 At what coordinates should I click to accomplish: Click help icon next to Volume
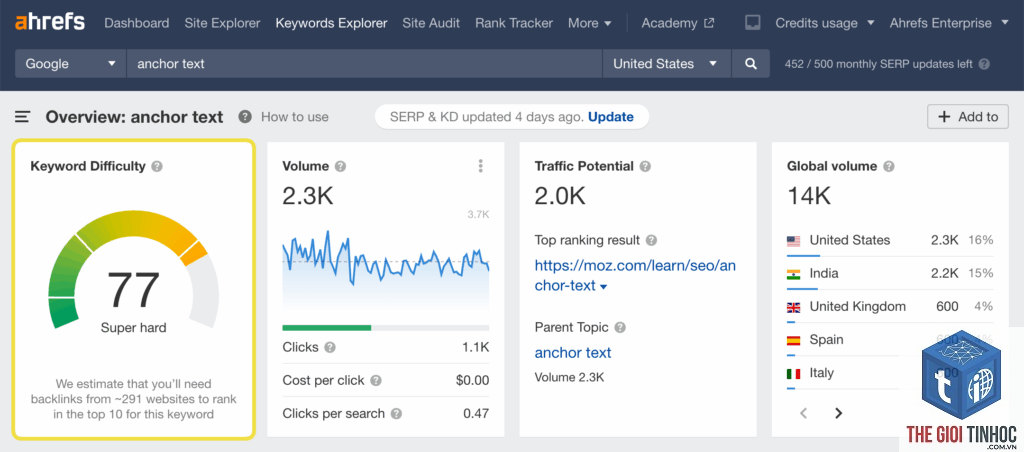340,167
